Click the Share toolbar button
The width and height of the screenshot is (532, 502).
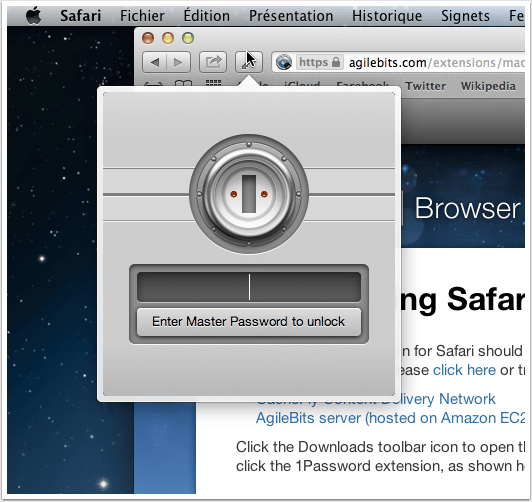[213, 62]
